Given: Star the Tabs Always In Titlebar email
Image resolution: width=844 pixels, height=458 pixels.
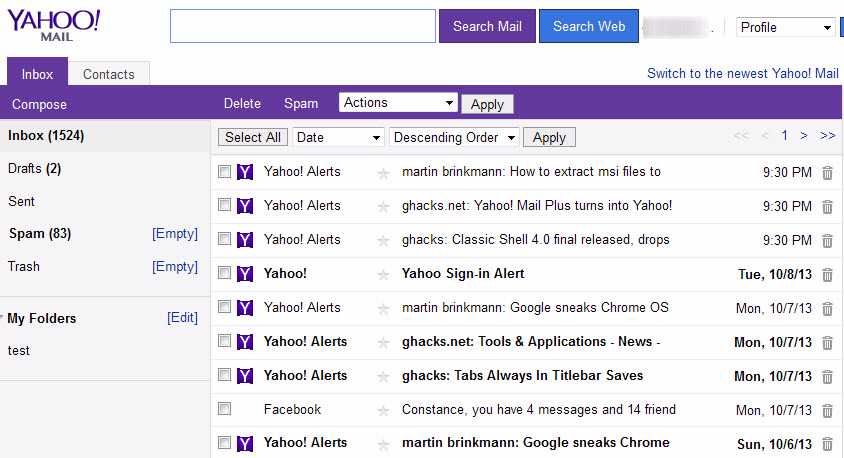Looking at the screenshot, I should (383, 377).
